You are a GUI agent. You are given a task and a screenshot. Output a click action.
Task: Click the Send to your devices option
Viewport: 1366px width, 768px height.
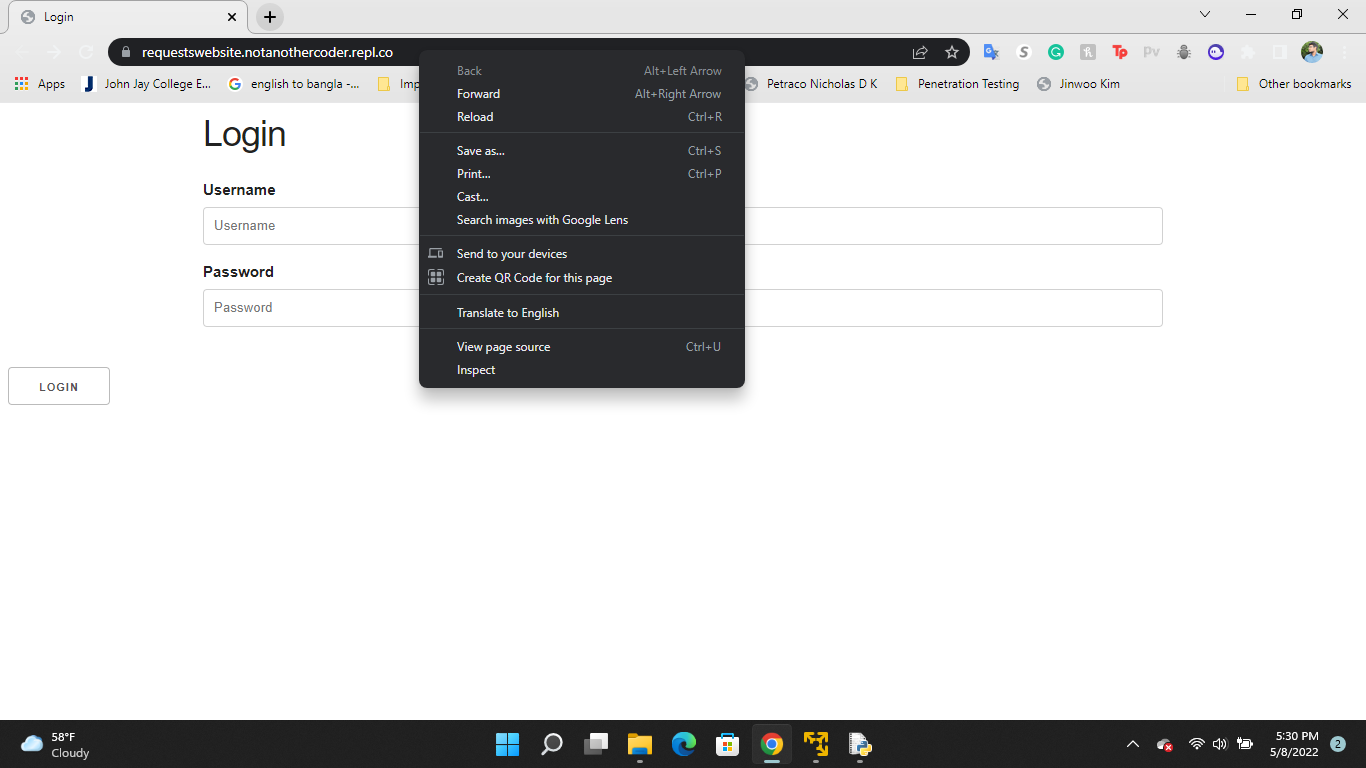(x=512, y=254)
